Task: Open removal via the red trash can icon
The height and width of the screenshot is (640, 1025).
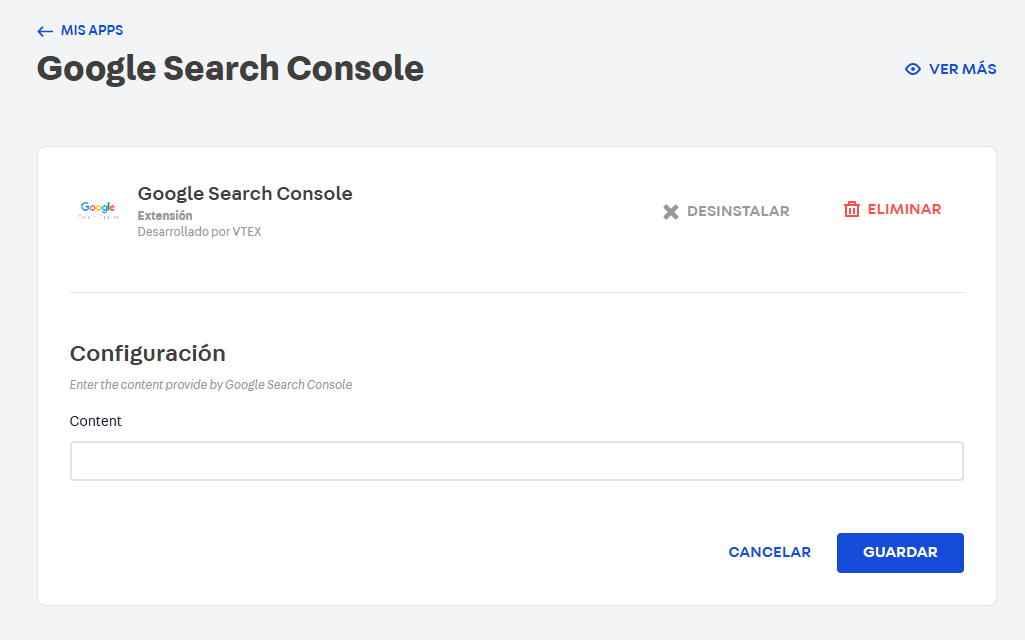Action: tap(852, 209)
